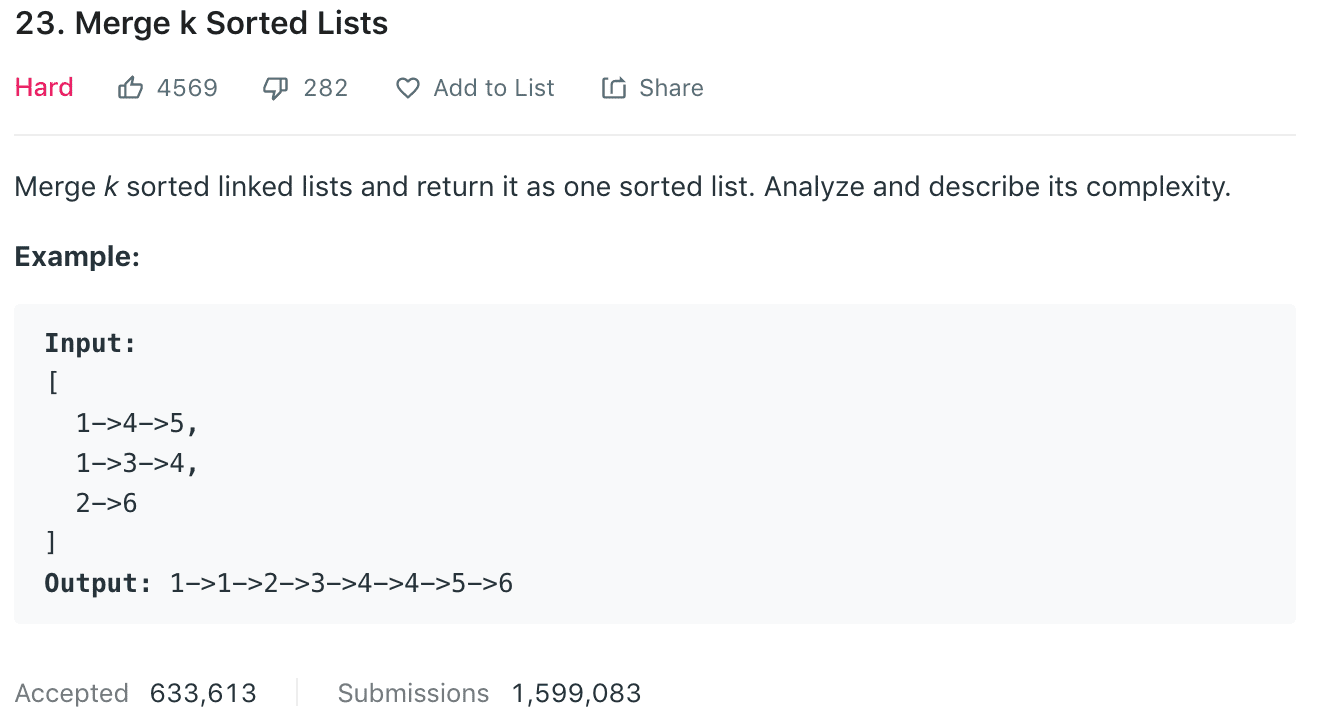Click the Example heading
The width and height of the screenshot is (1328, 718).
(x=77, y=257)
